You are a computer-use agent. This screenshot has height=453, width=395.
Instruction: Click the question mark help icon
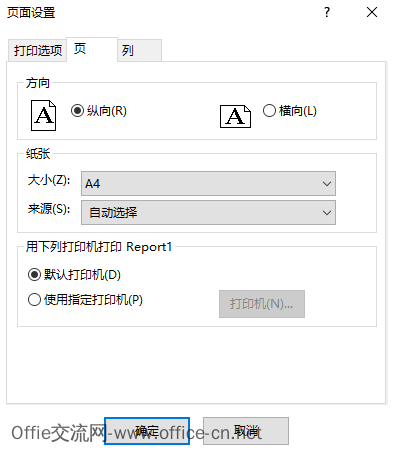pyautogui.click(x=327, y=13)
